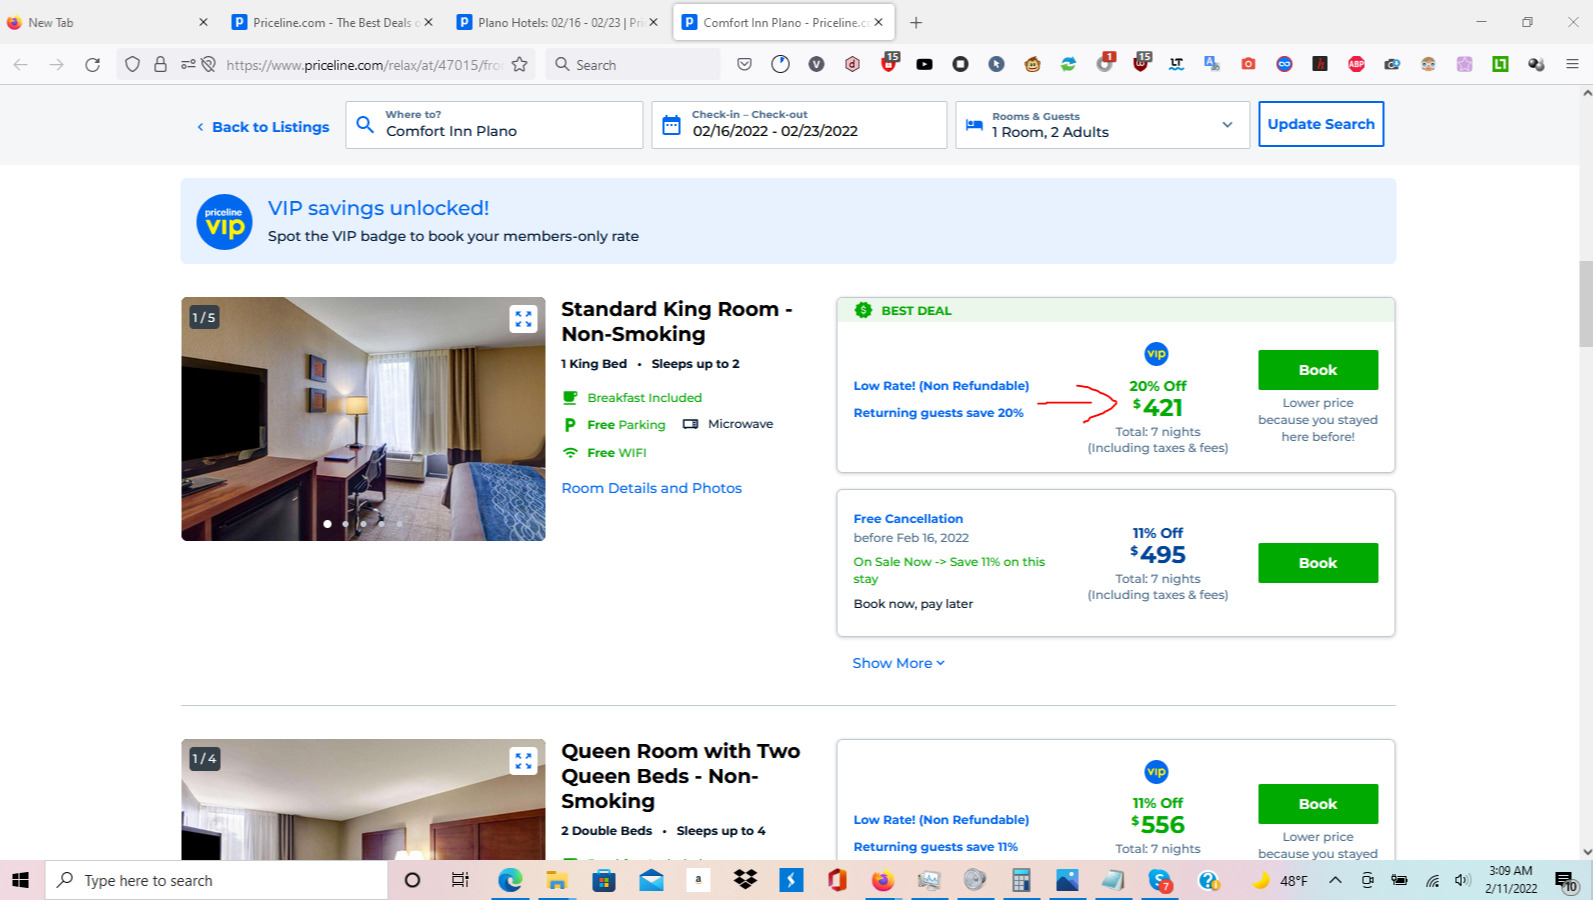Screen dimensions: 1593x900
Task: Click Standard King Room photo
Action: click(x=363, y=419)
